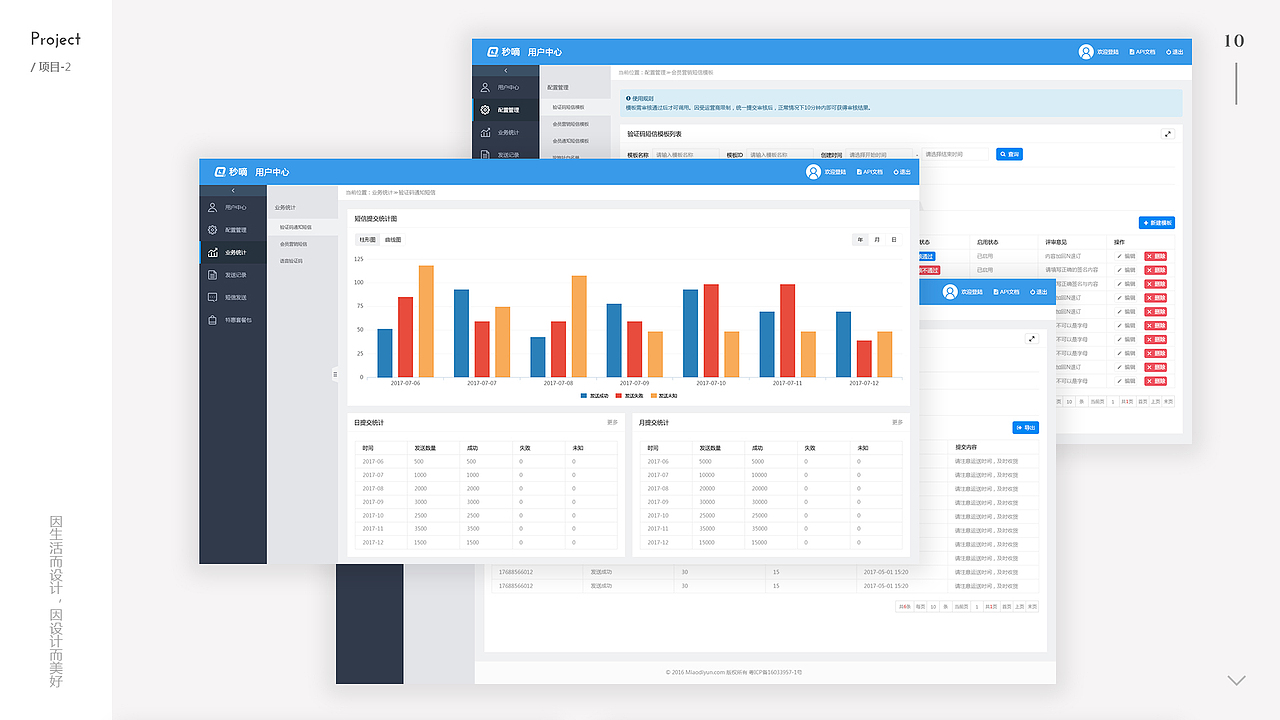Switch chart to 柱形图 bar view
Screen dimensions: 1280x720
coord(368,240)
